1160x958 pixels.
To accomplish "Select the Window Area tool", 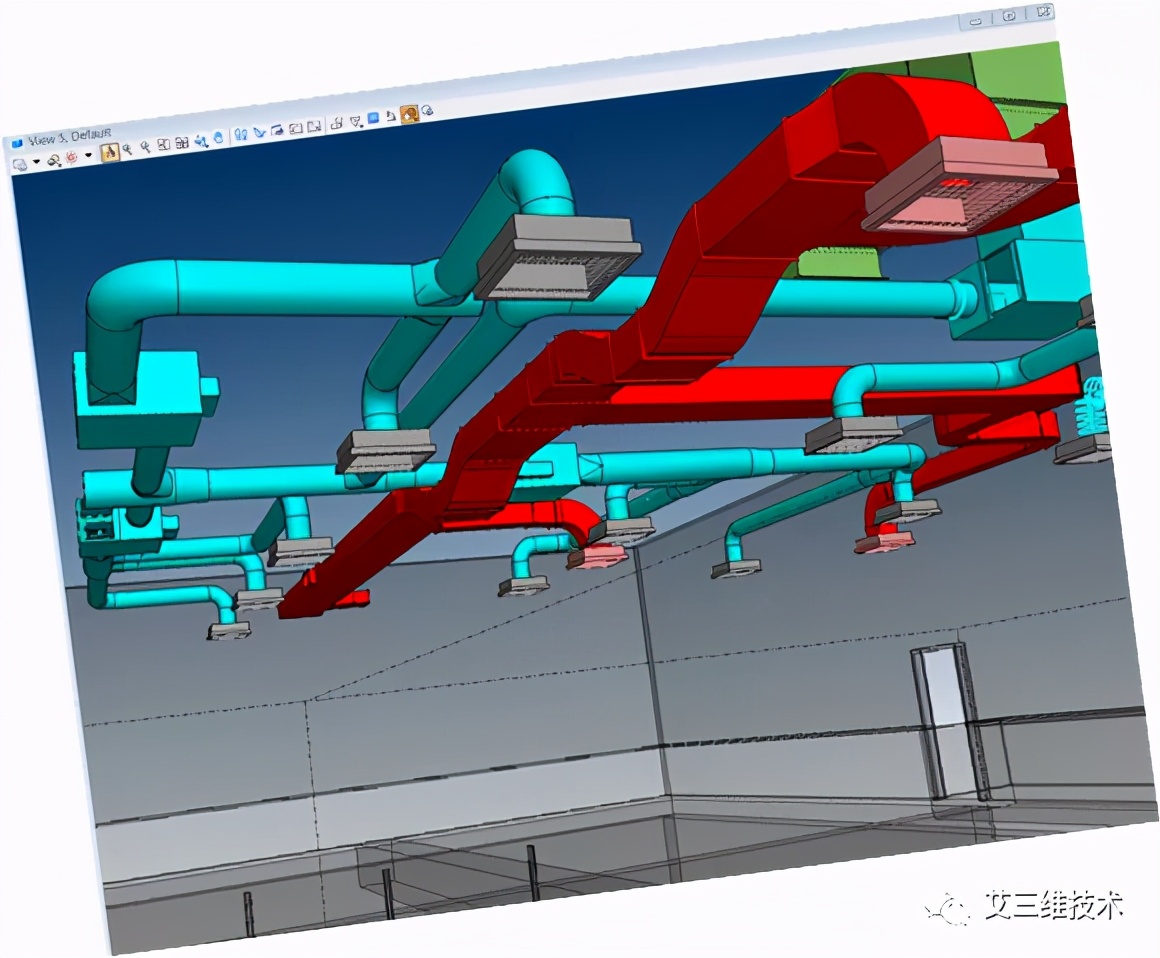I will click(x=163, y=144).
